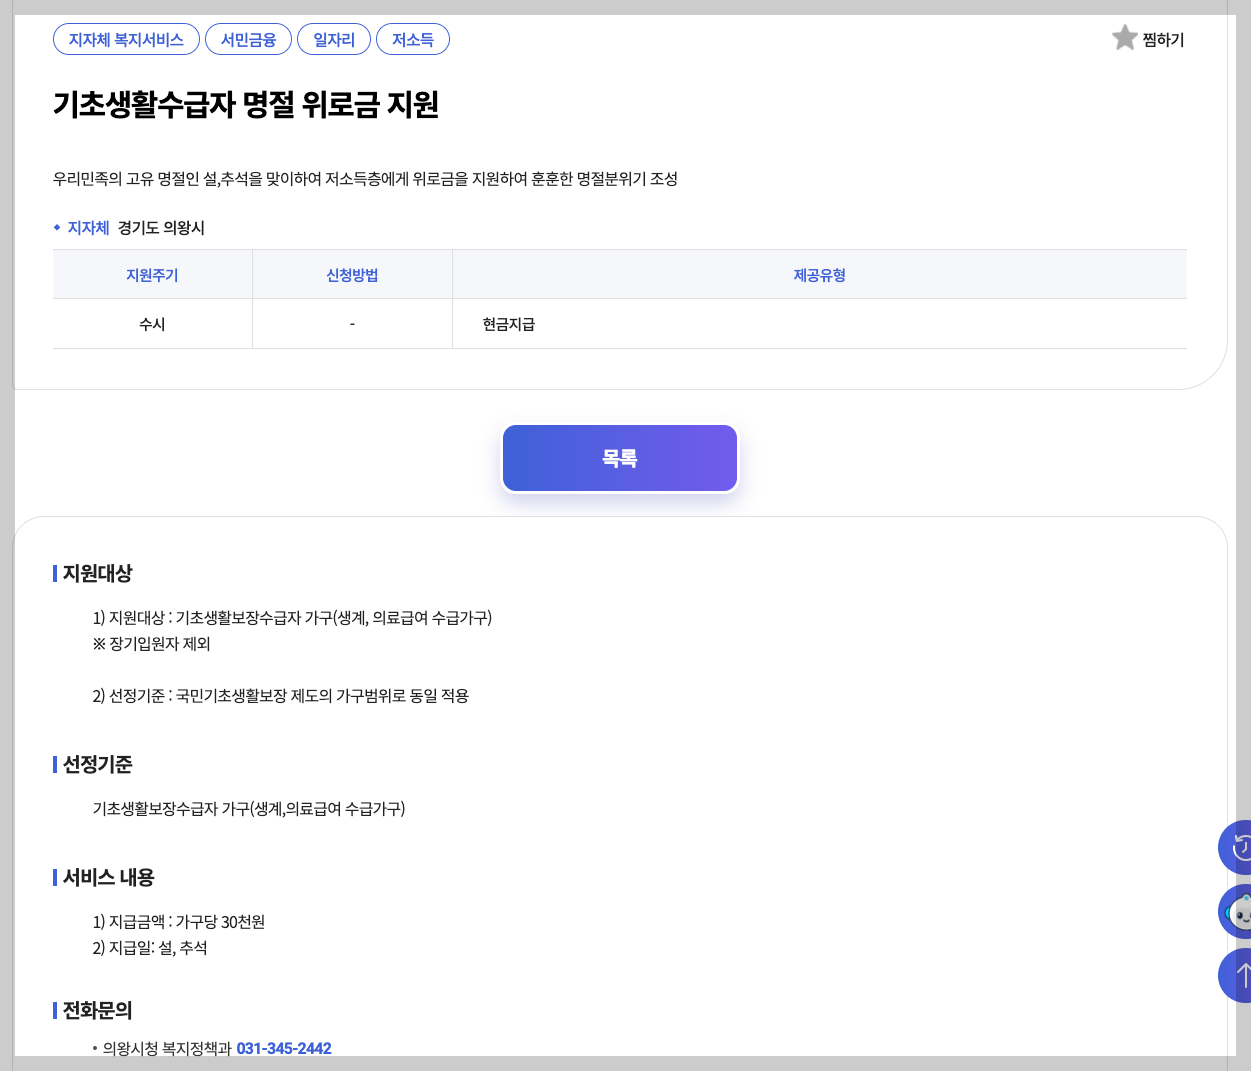Viewport: 1251px width, 1071px height.
Task: Click the diamond bullet beside 지자체
Action: point(57,227)
